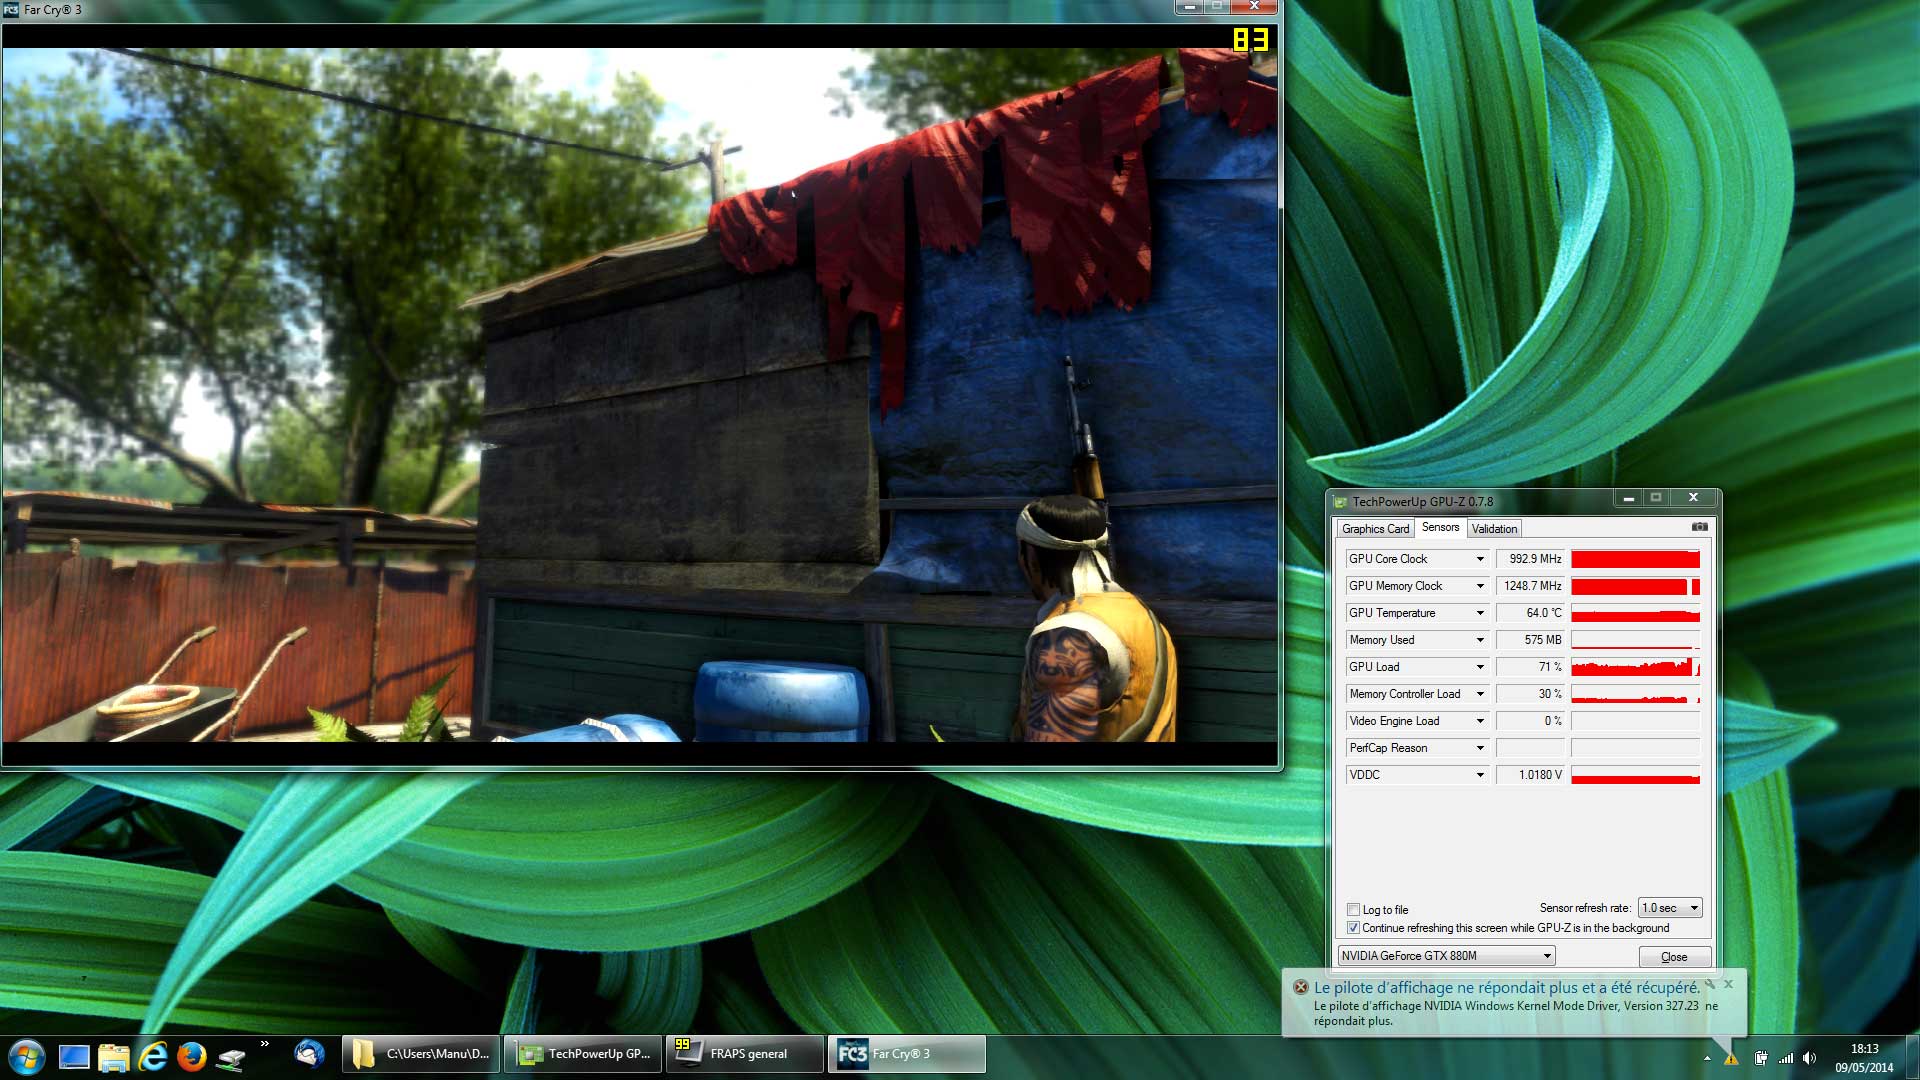Click the network signal tray icon

(x=1785, y=1058)
